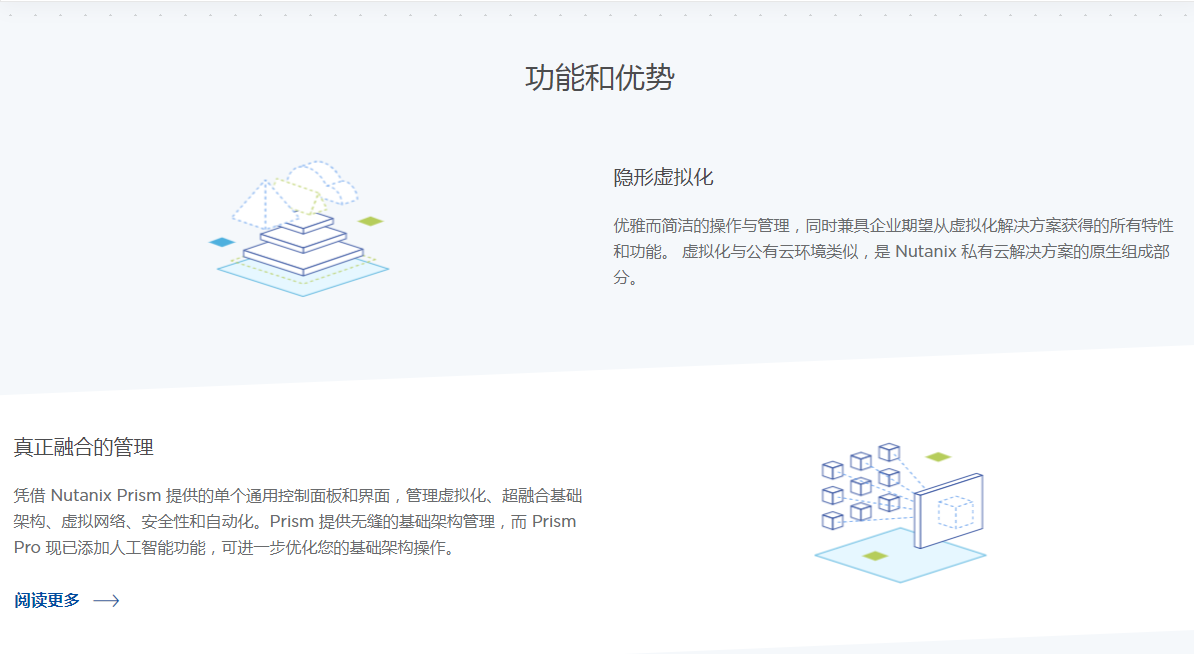Select the monitor panel in the Prism illustration

coord(949,510)
